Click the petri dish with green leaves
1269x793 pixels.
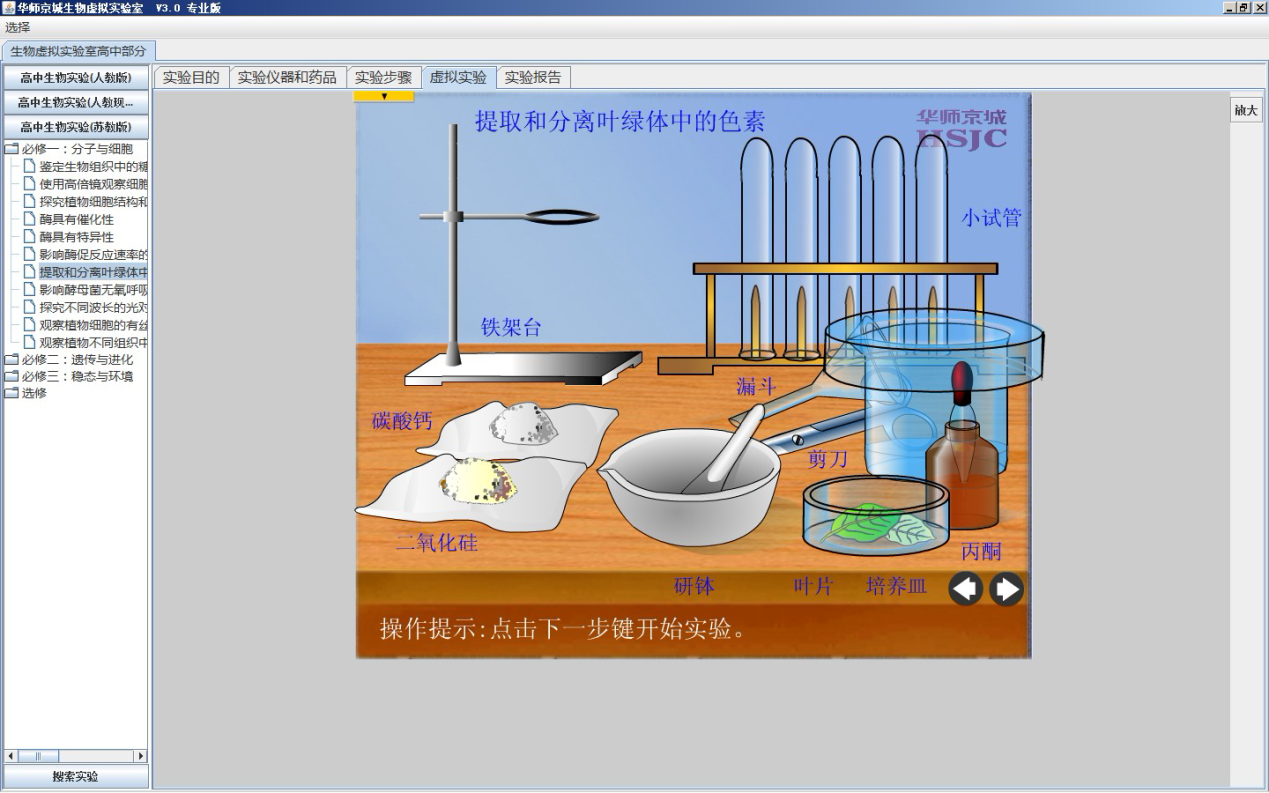coord(876,514)
